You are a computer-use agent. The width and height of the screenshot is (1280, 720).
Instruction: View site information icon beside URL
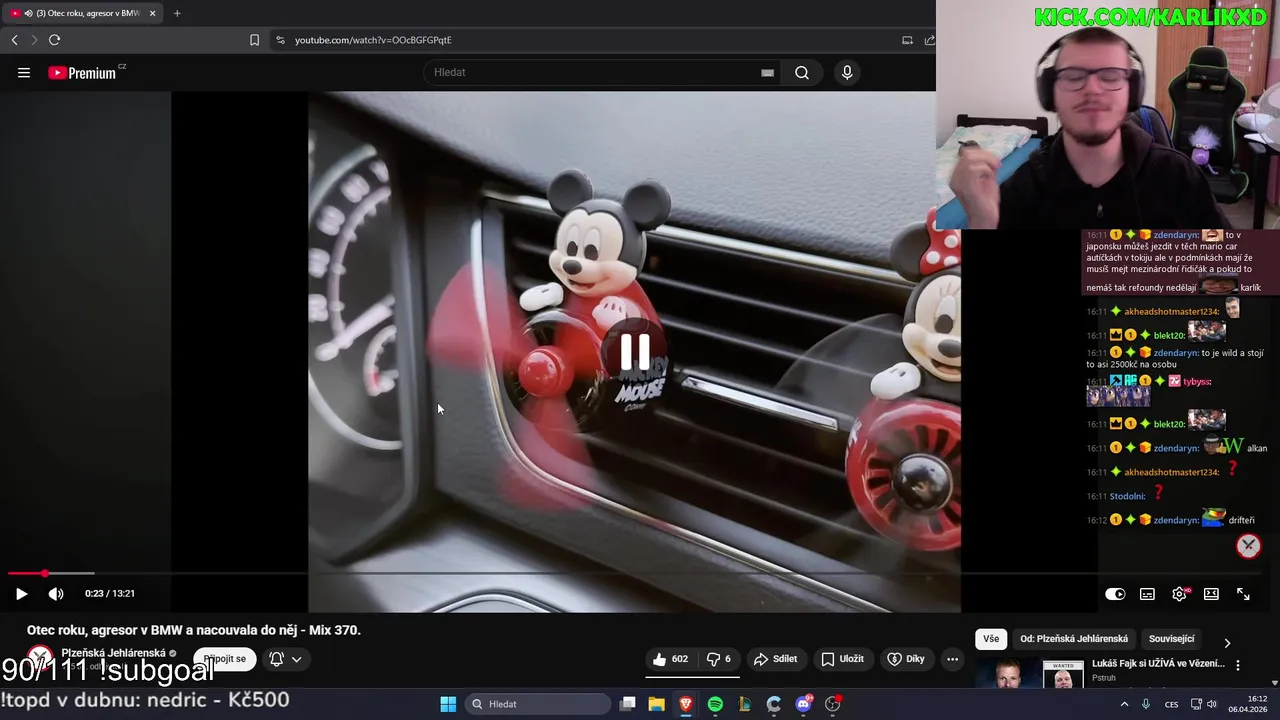click(x=280, y=40)
